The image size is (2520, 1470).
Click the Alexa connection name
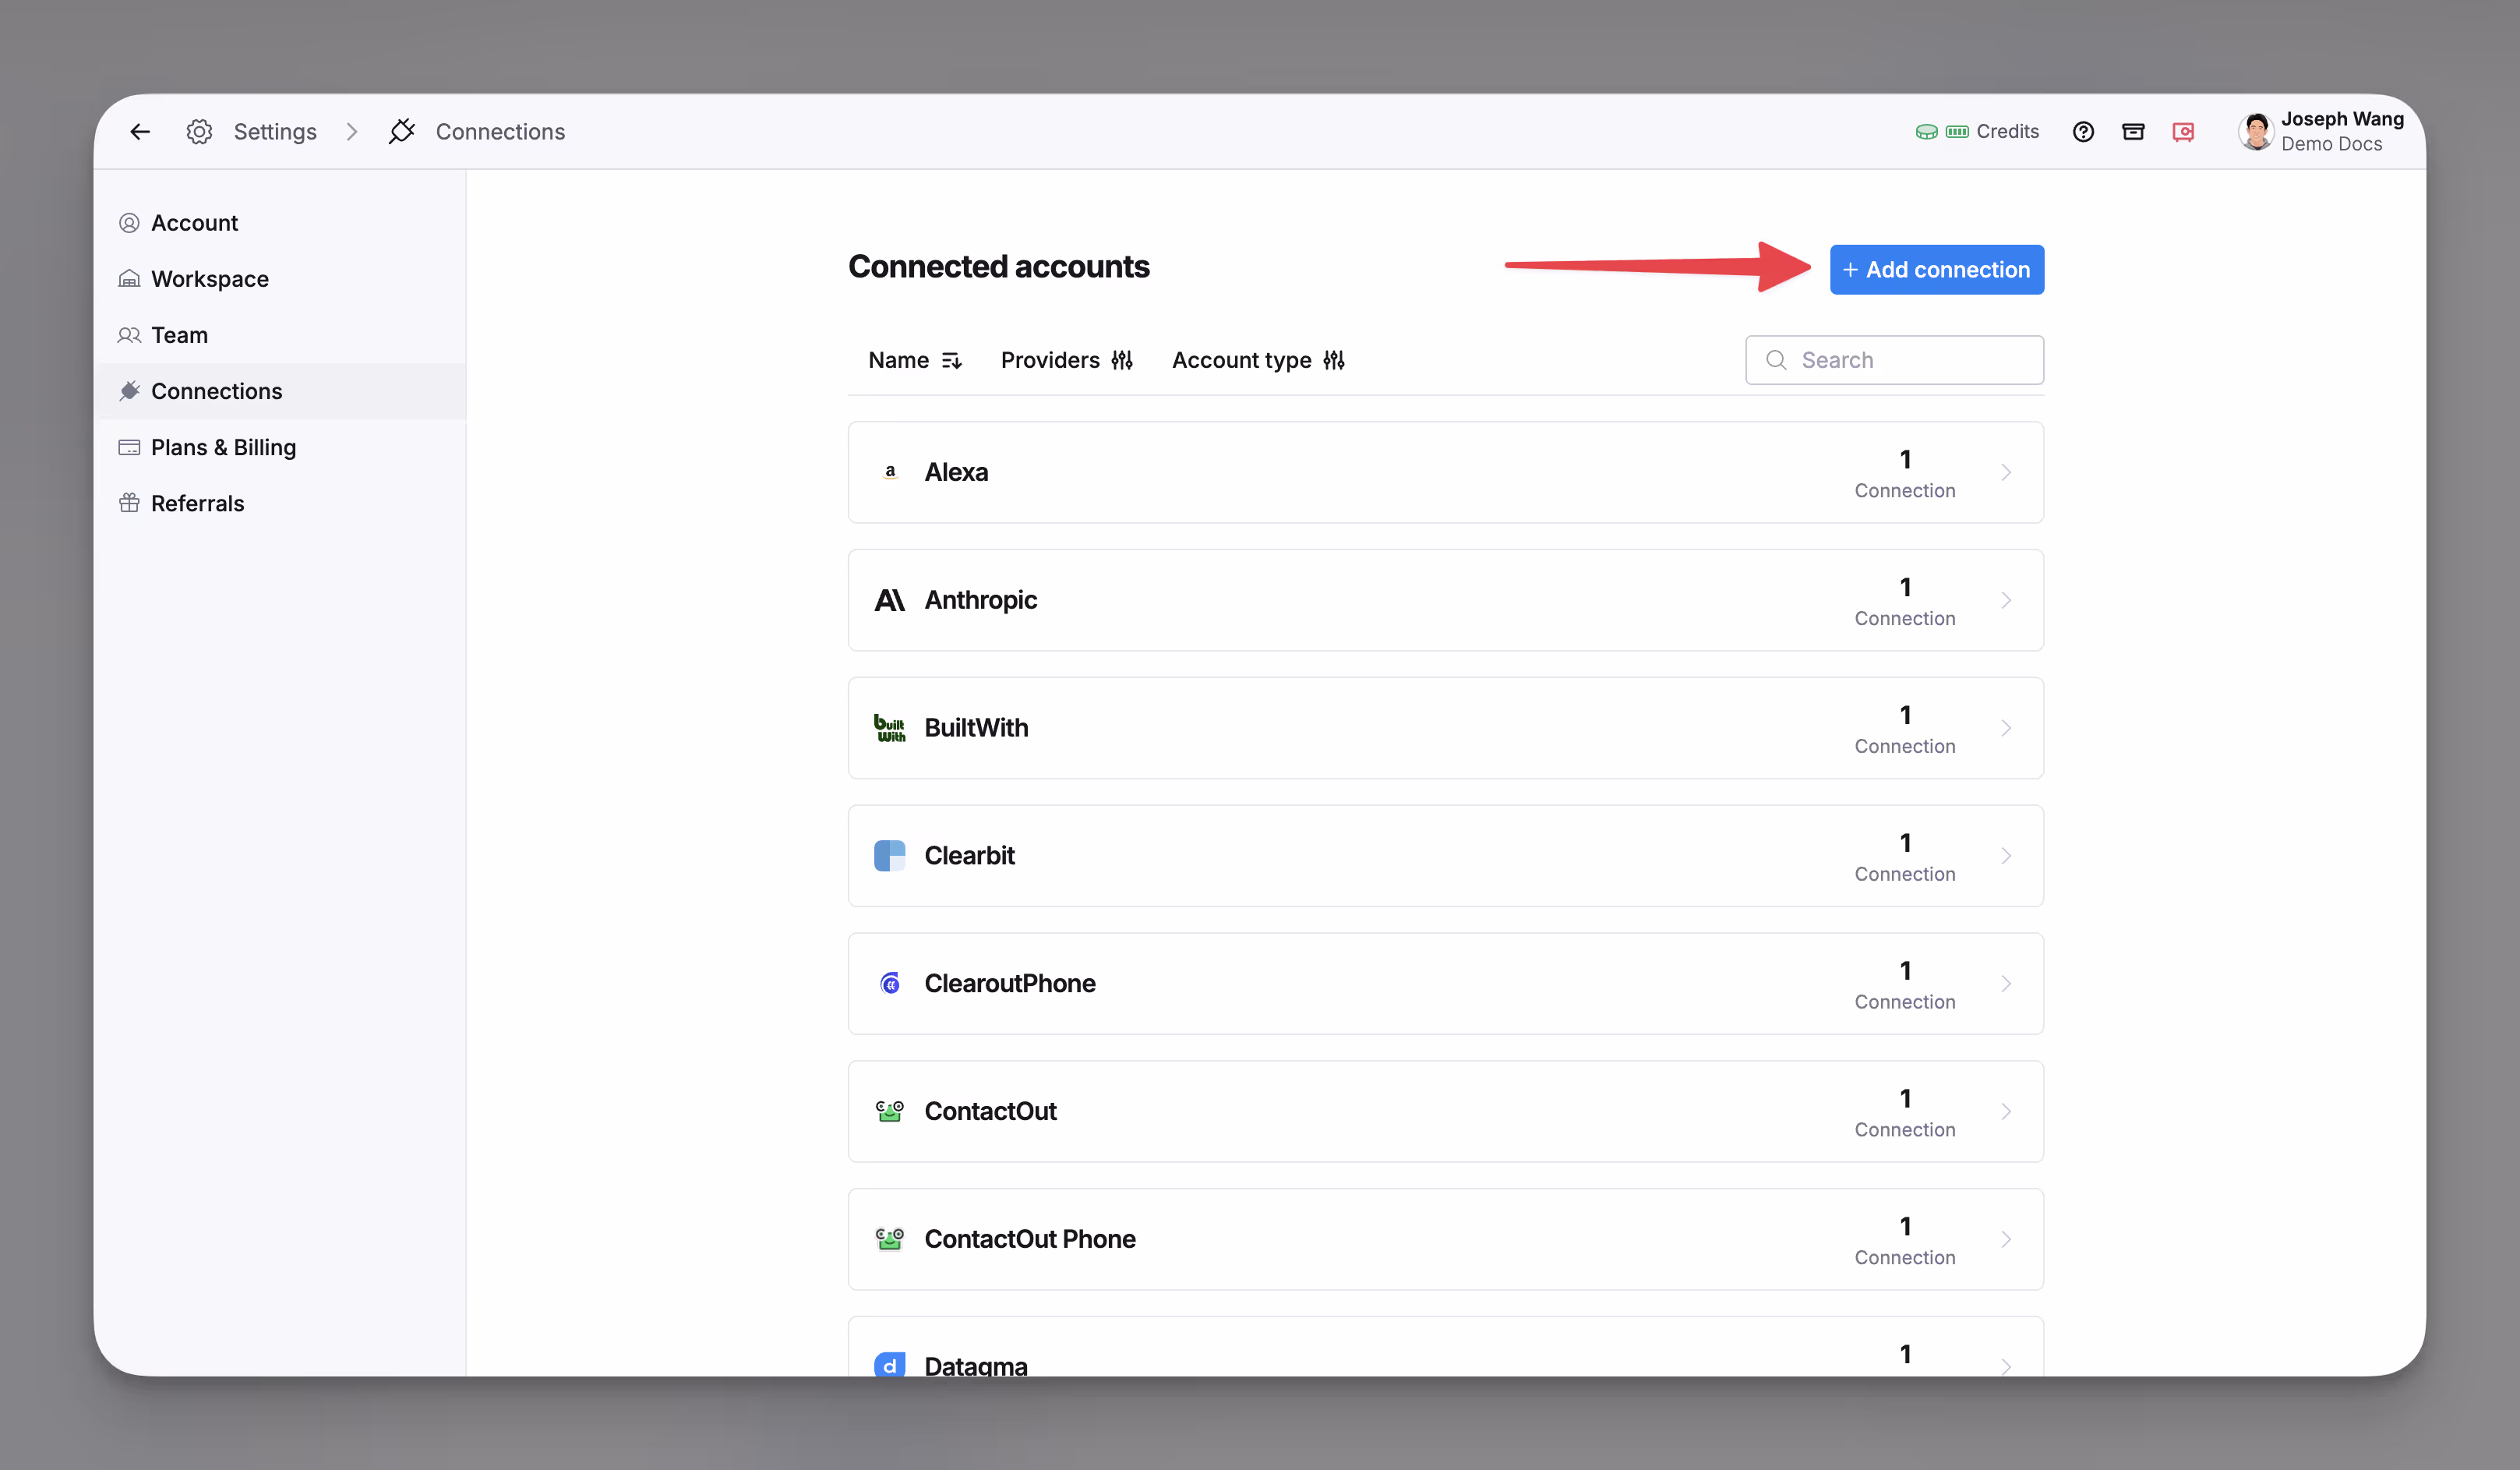(x=956, y=472)
